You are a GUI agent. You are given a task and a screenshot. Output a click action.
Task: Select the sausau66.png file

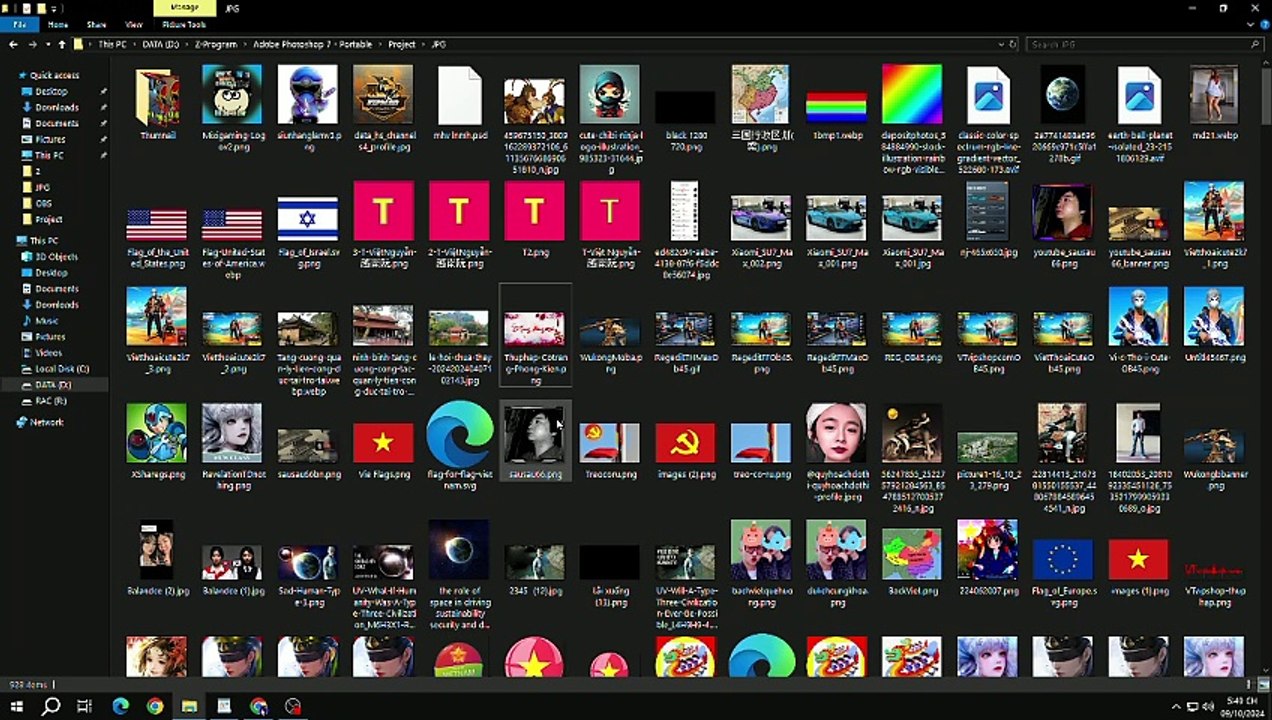coord(535,442)
